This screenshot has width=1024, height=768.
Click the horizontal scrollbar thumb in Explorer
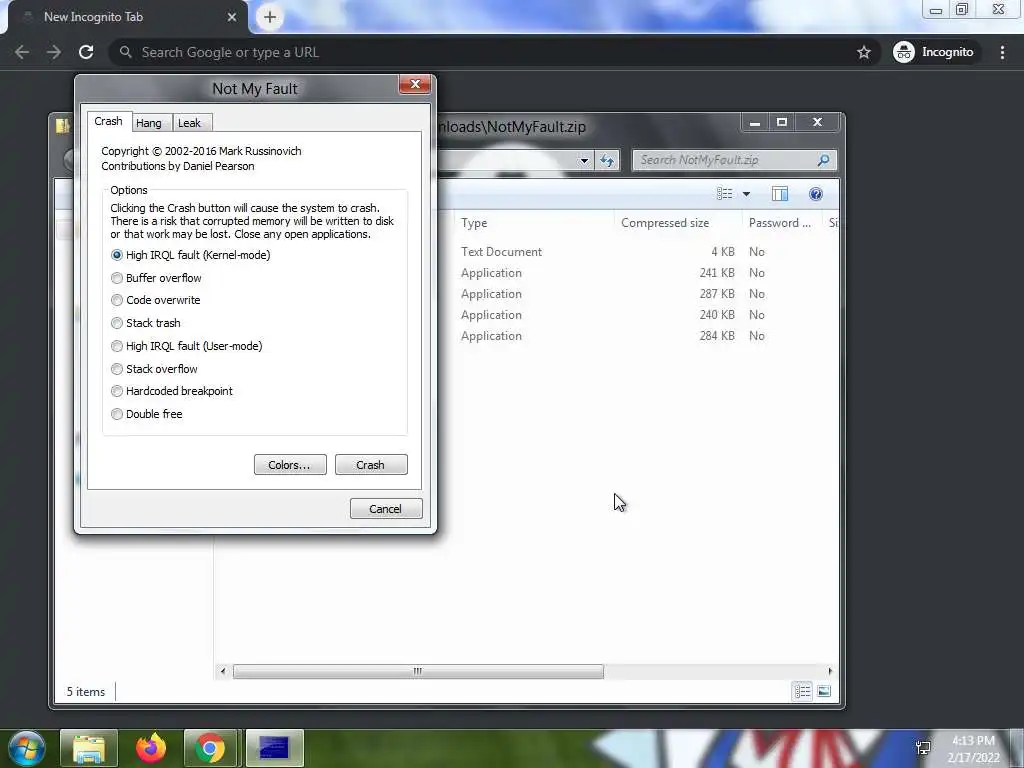tap(418, 671)
